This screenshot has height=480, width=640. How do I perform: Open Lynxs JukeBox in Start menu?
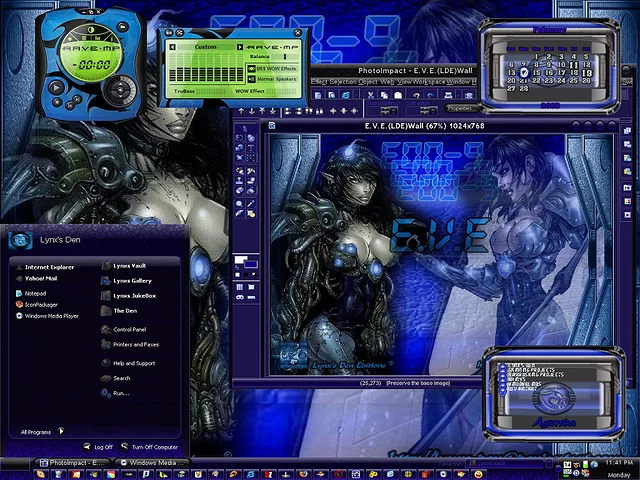tap(129, 296)
